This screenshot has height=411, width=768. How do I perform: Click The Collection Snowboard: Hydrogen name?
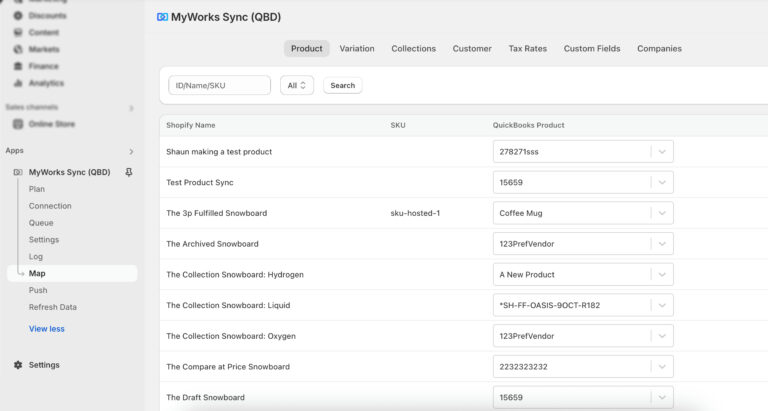pos(235,274)
